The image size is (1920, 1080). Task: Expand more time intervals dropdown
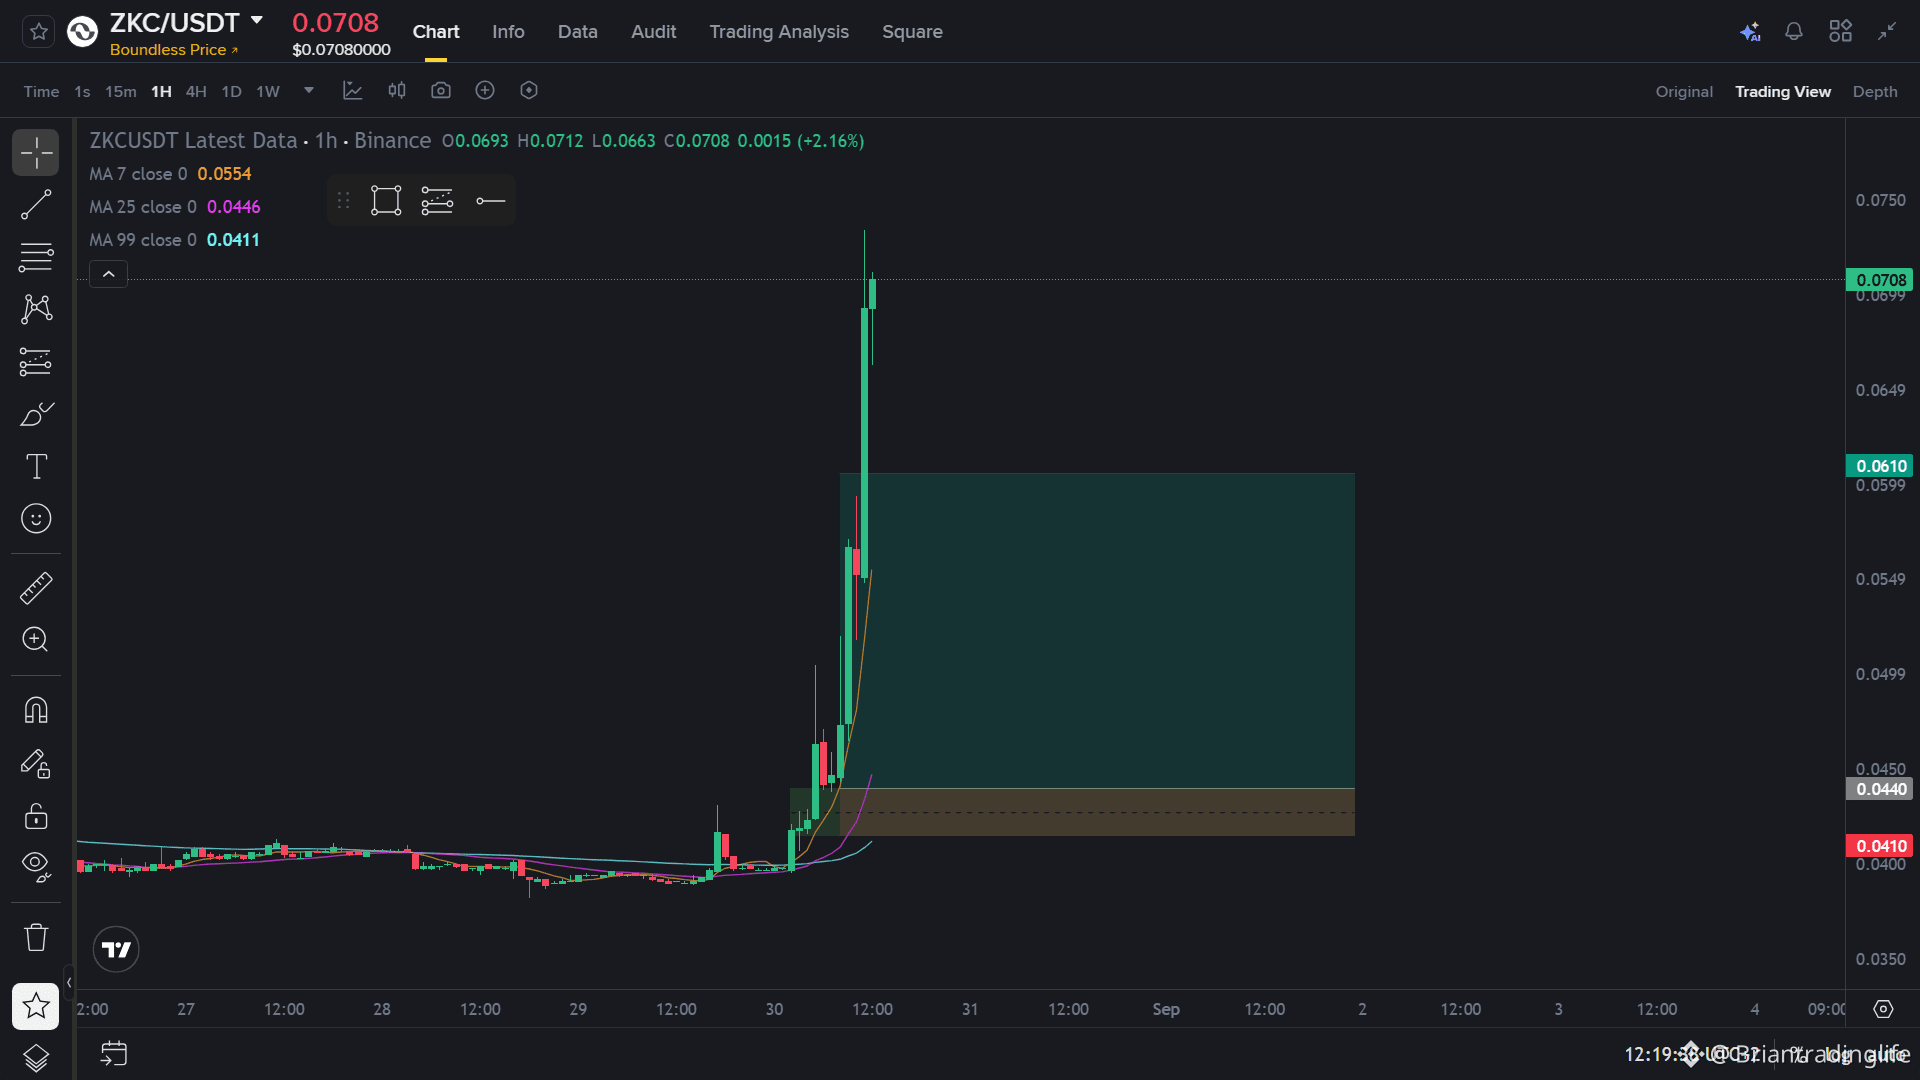pos(309,91)
